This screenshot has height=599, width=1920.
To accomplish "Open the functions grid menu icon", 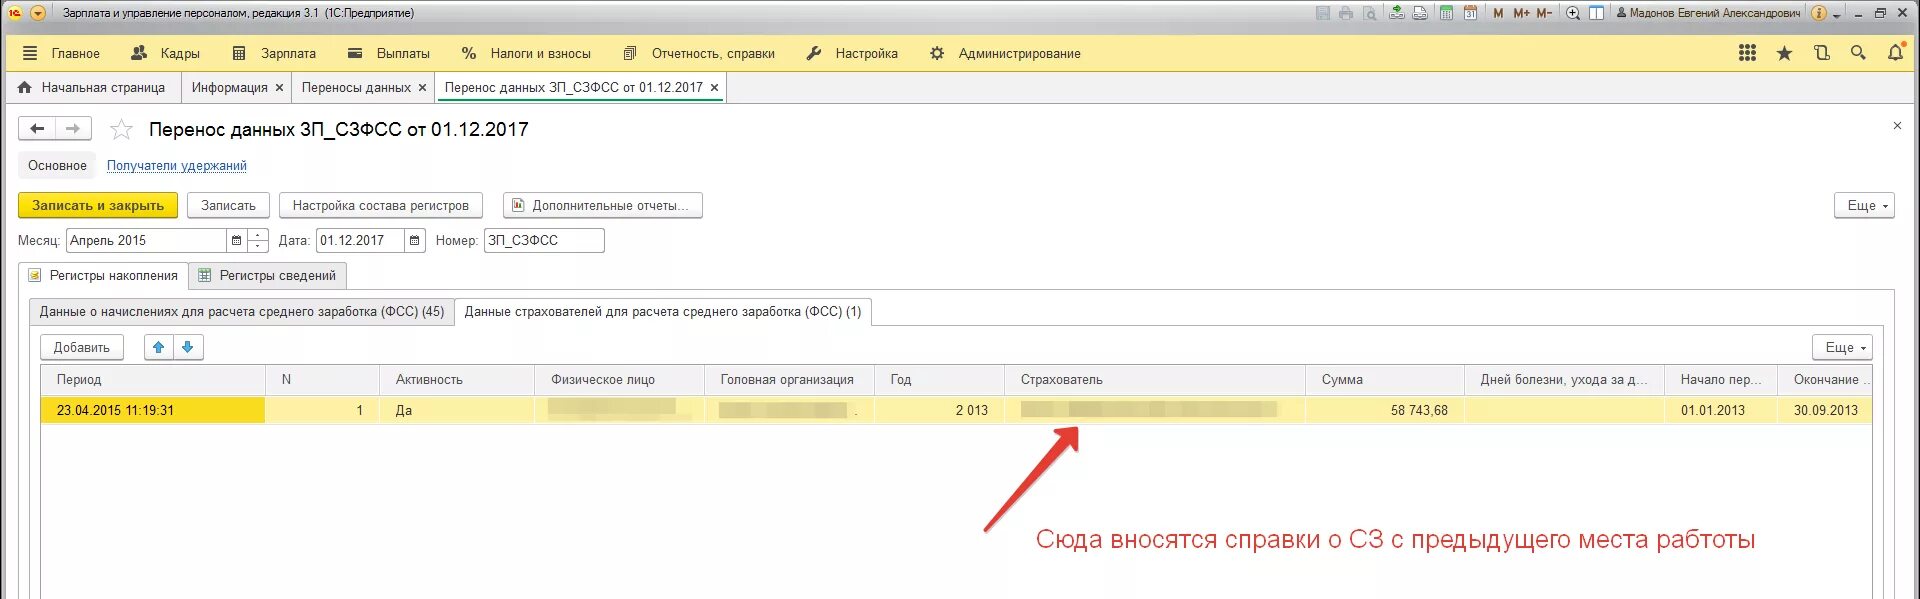I will 1747,53.
